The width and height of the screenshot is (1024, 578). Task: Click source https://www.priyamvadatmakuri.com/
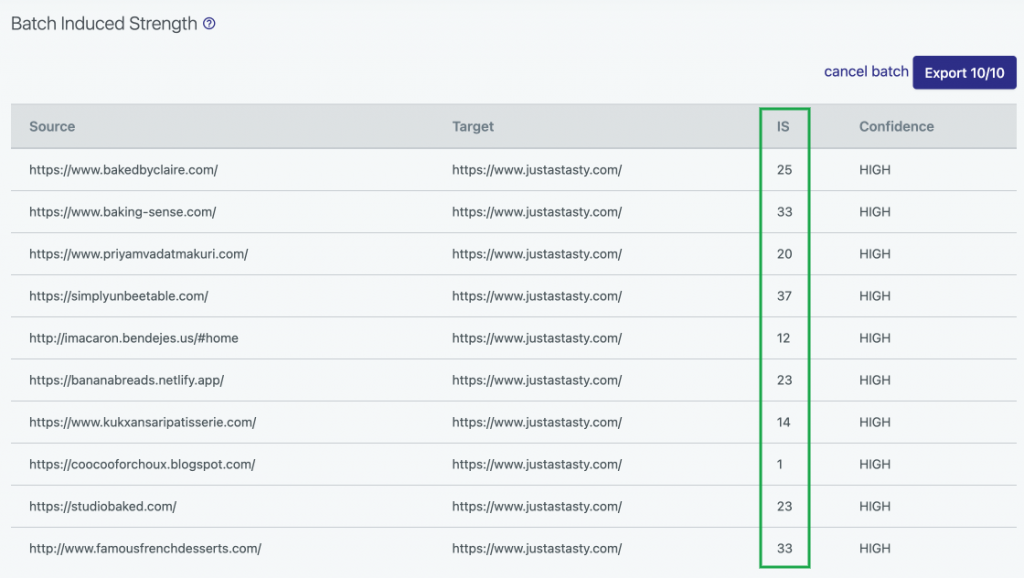138,254
